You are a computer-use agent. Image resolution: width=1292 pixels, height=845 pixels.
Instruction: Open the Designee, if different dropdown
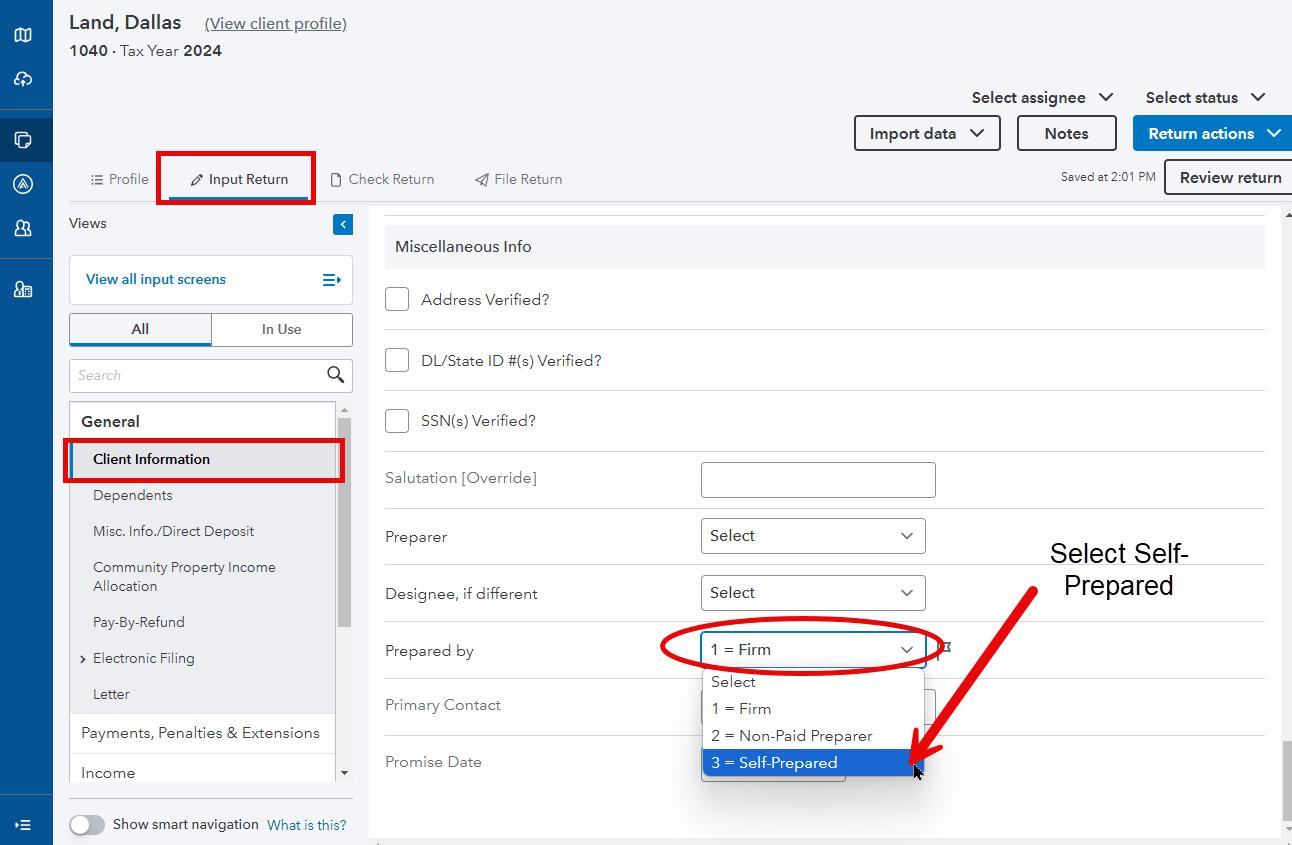[813, 593]
